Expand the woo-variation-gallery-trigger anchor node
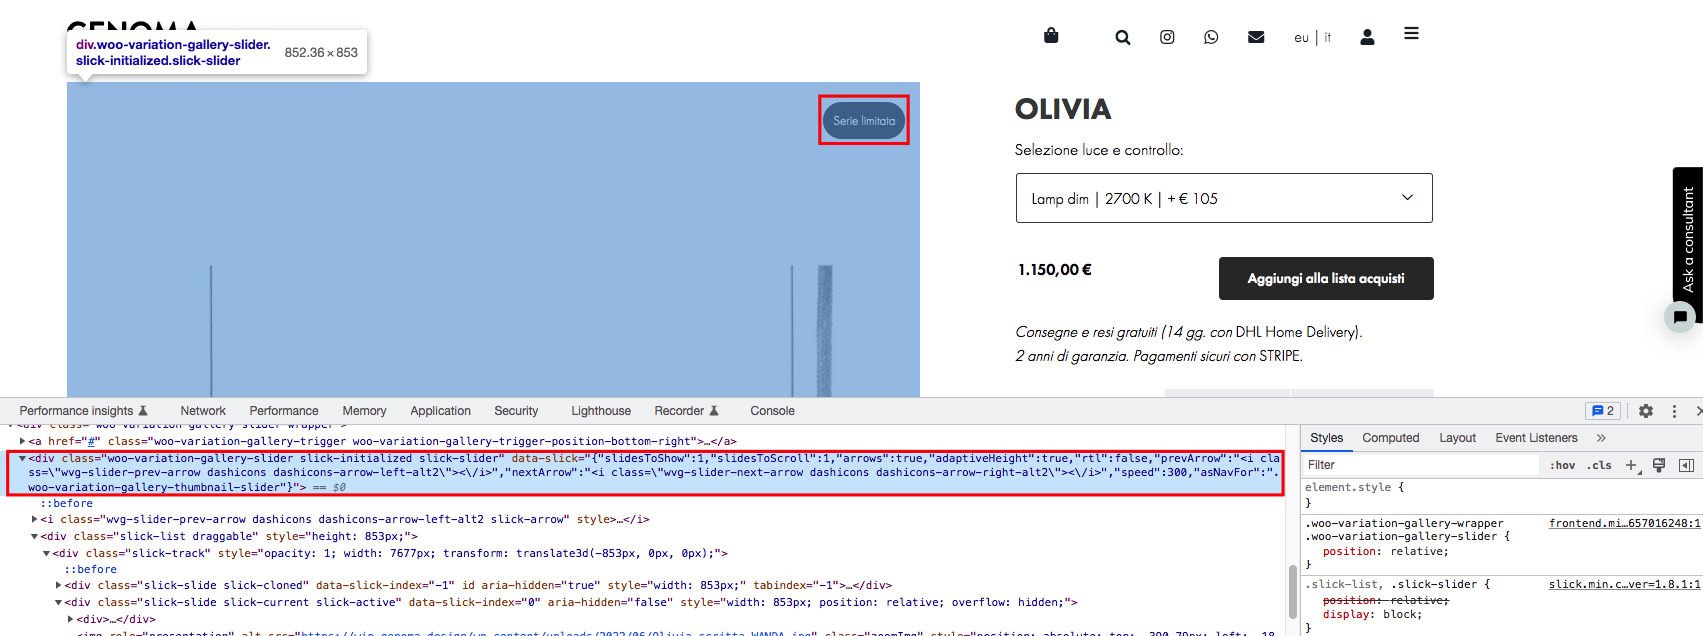 tap(22, 441)
